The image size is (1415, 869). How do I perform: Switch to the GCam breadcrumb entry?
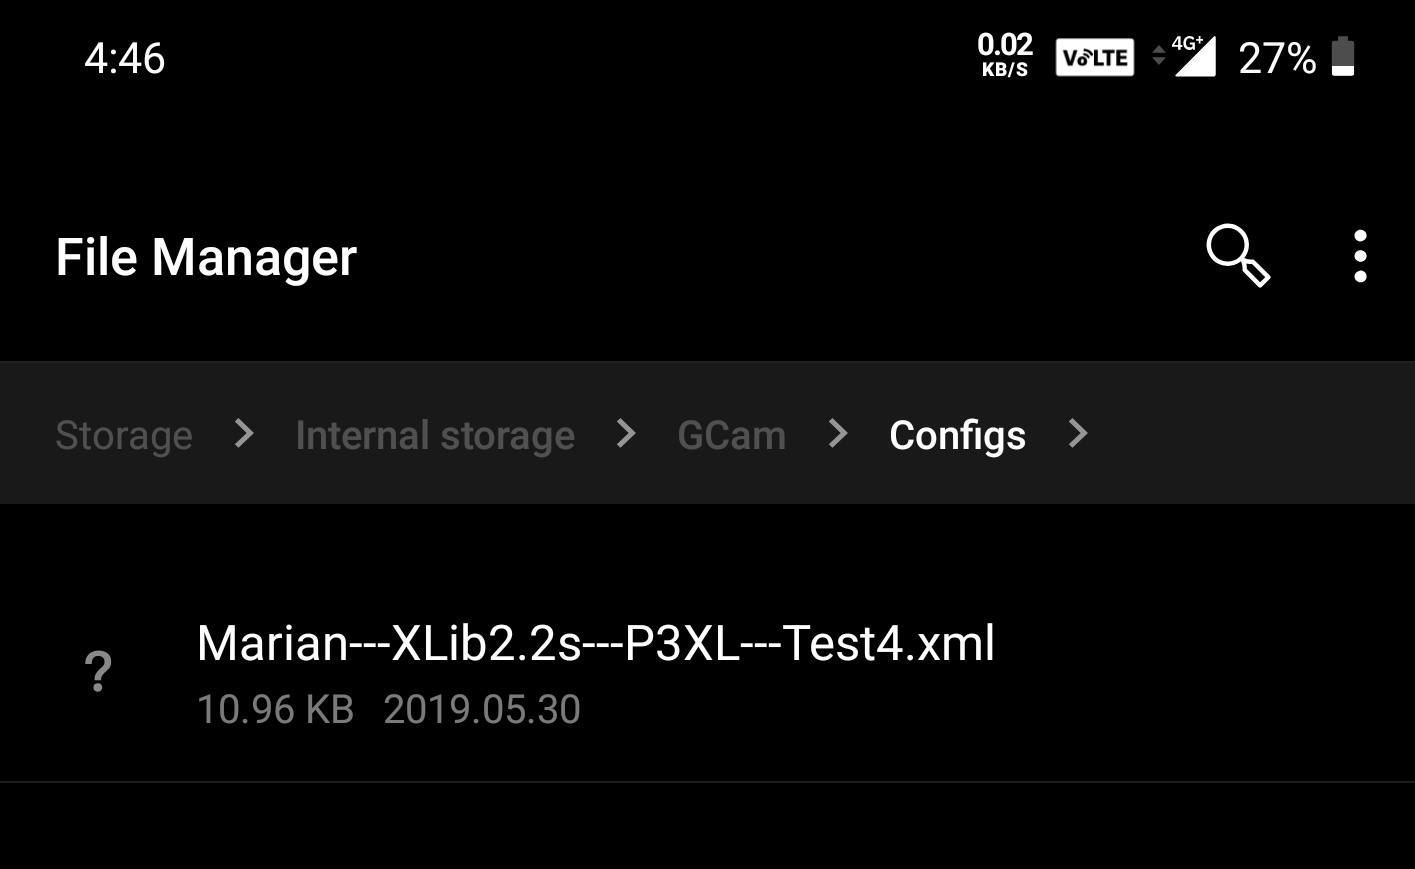pos(731,434)
